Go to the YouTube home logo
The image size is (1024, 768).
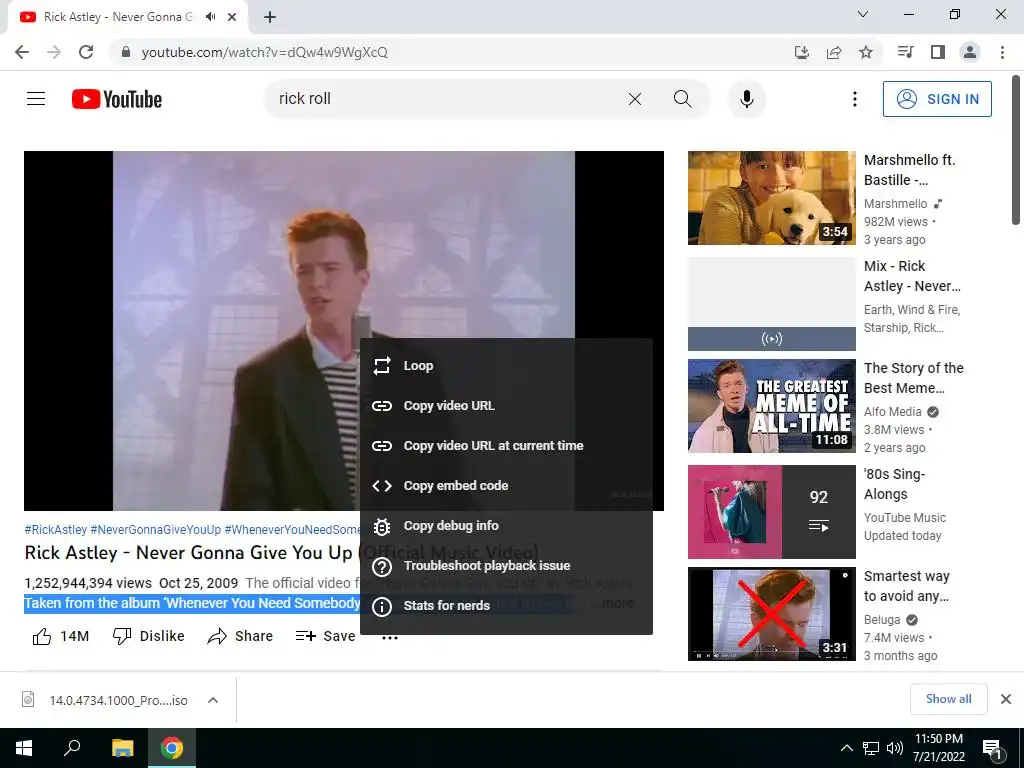[117, 99]
